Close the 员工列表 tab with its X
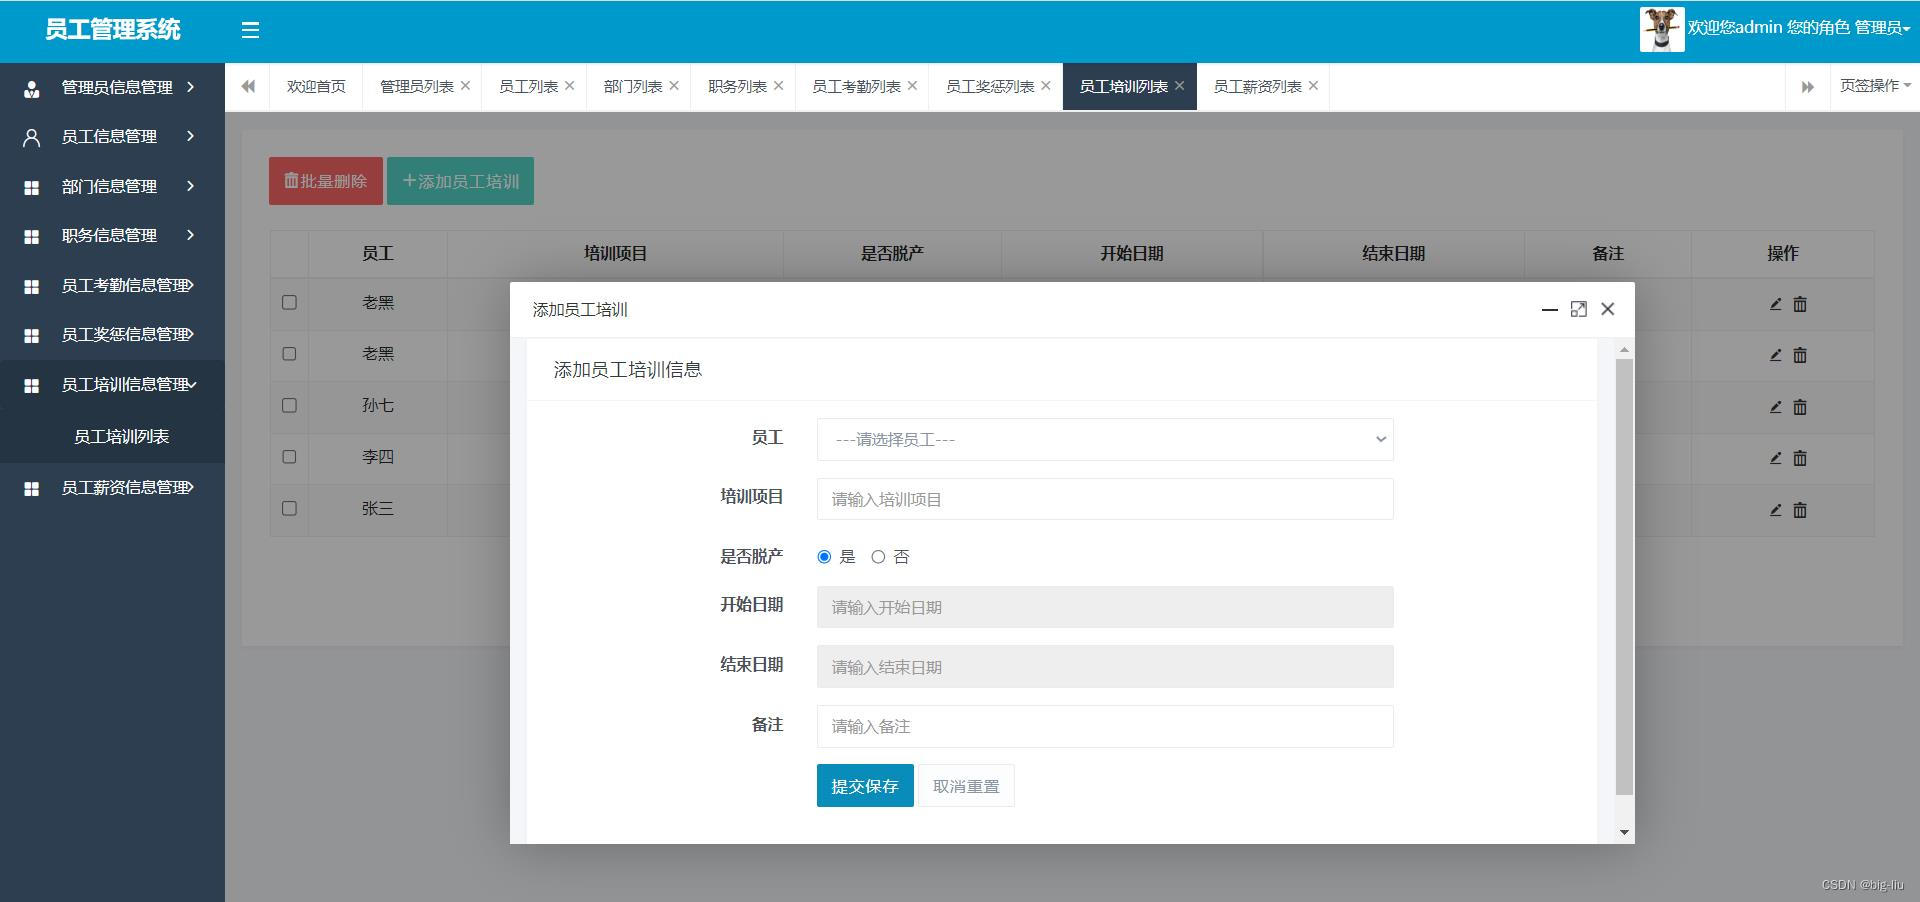The width and height of the screenshot is (1920, 902). pos(569,86)
